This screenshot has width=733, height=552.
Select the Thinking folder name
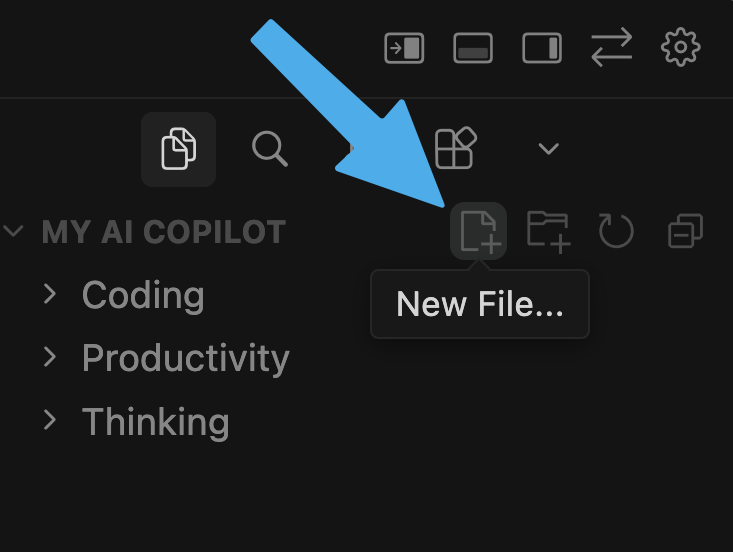pos(156,421)
